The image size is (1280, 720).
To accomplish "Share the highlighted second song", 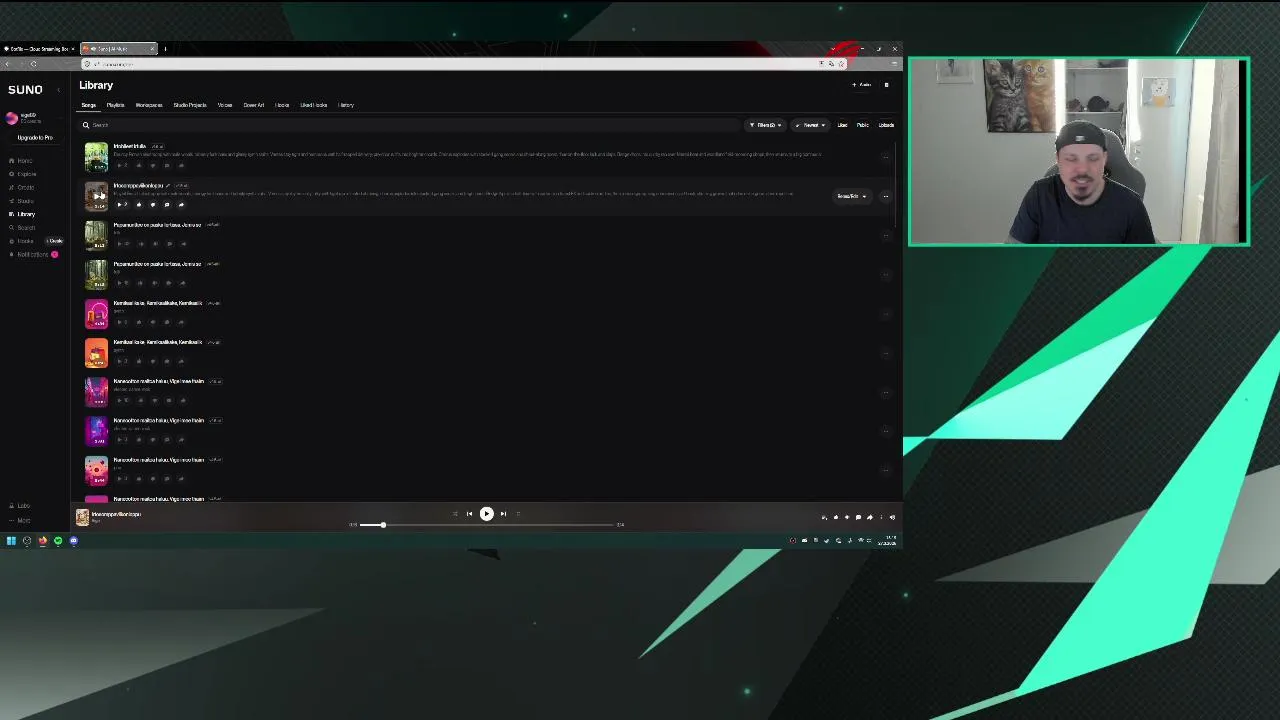I will tap(181, 205).
